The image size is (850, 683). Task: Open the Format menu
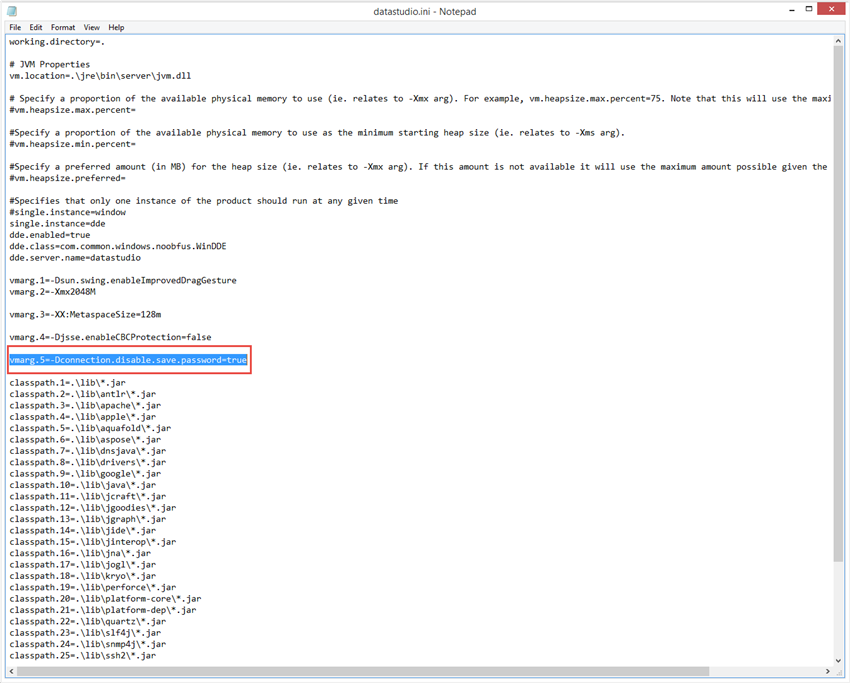click(63, 27)
